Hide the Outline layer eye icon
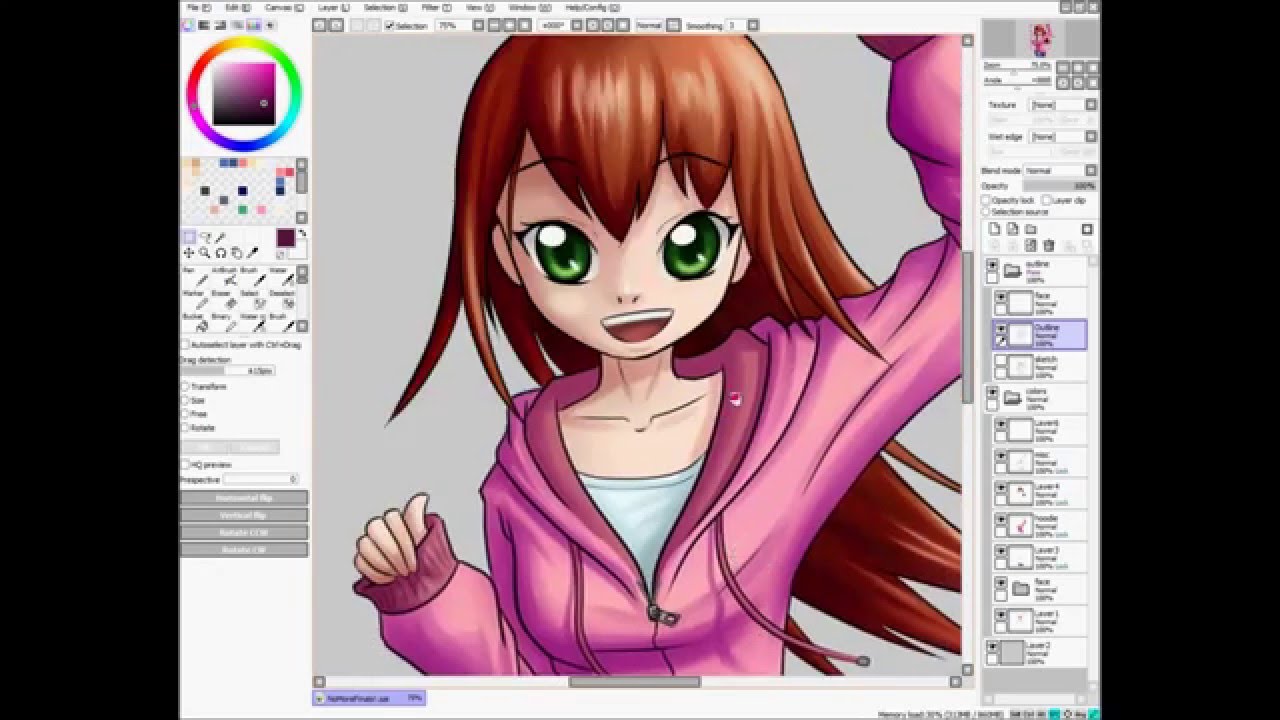1280x720 pixels. click(1000, 329)
